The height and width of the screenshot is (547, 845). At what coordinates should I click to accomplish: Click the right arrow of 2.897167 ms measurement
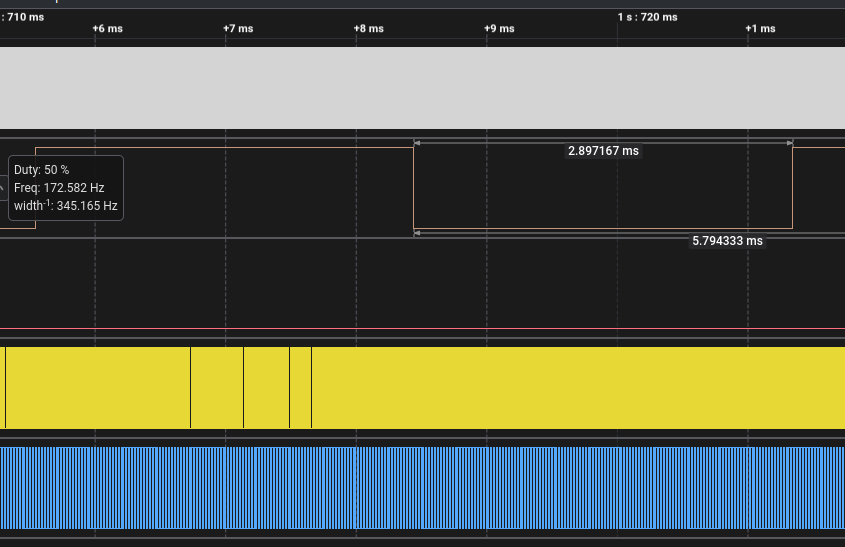788,143
